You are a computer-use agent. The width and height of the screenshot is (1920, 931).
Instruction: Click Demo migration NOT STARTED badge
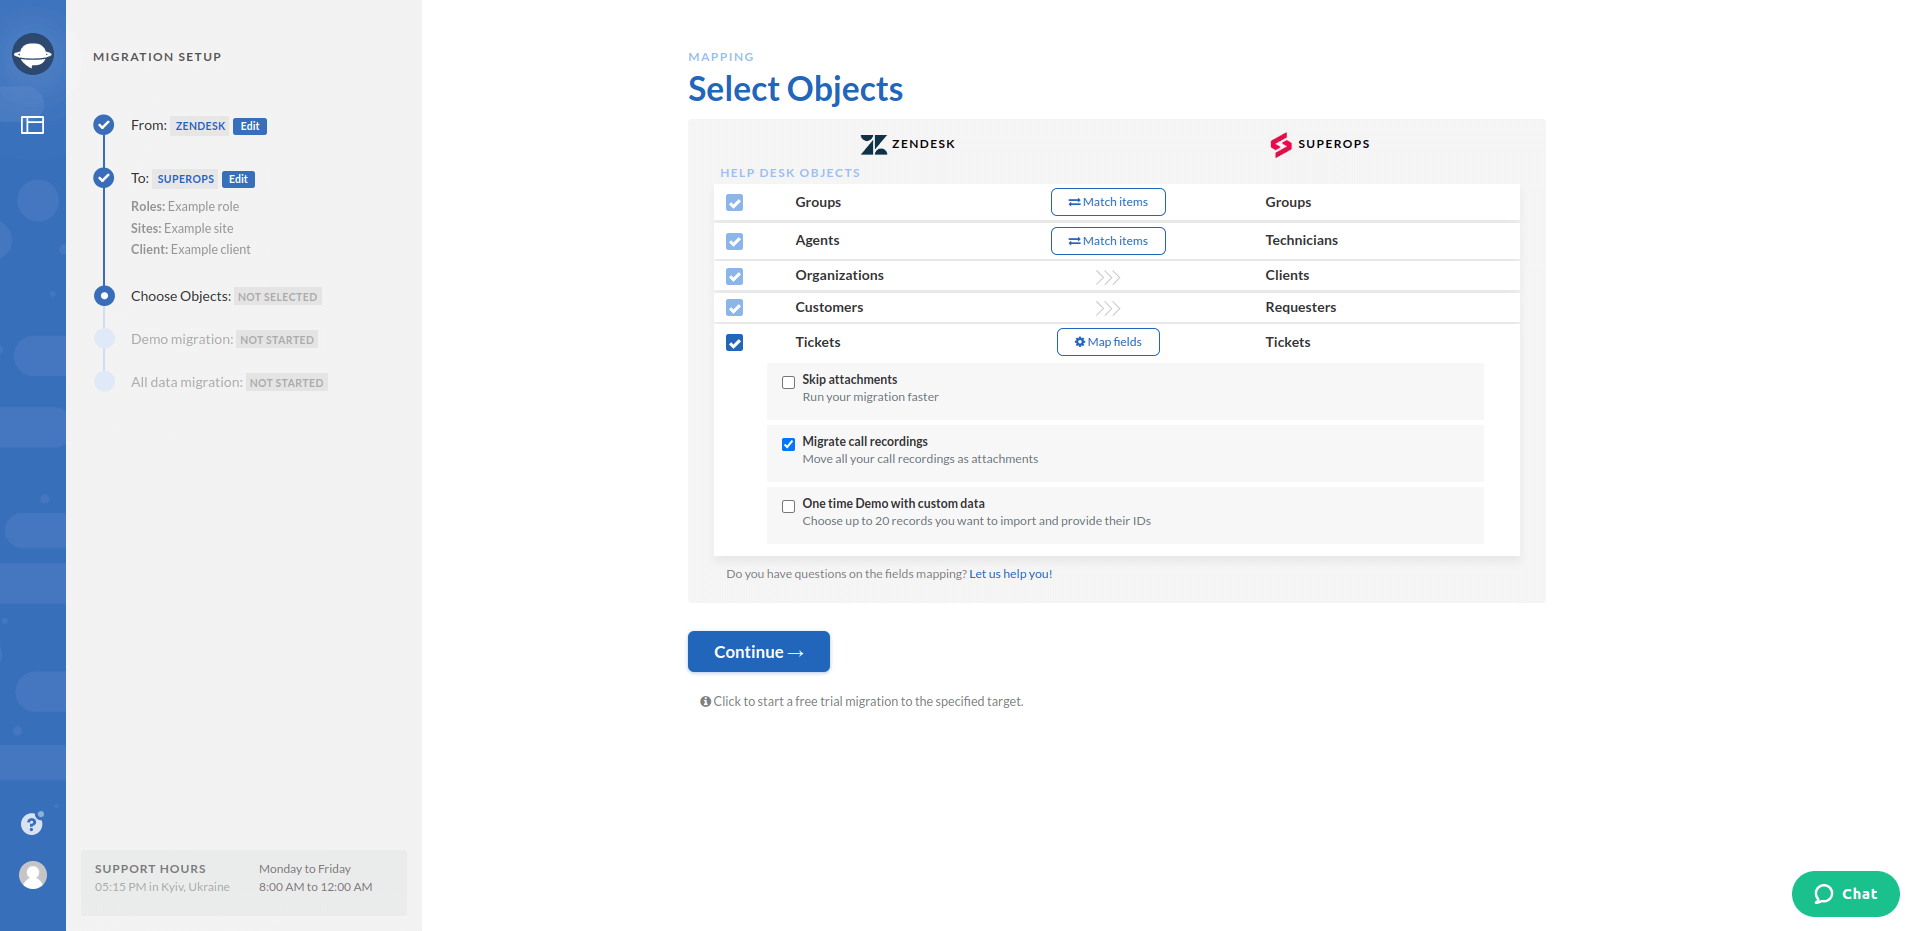(277, 340)
